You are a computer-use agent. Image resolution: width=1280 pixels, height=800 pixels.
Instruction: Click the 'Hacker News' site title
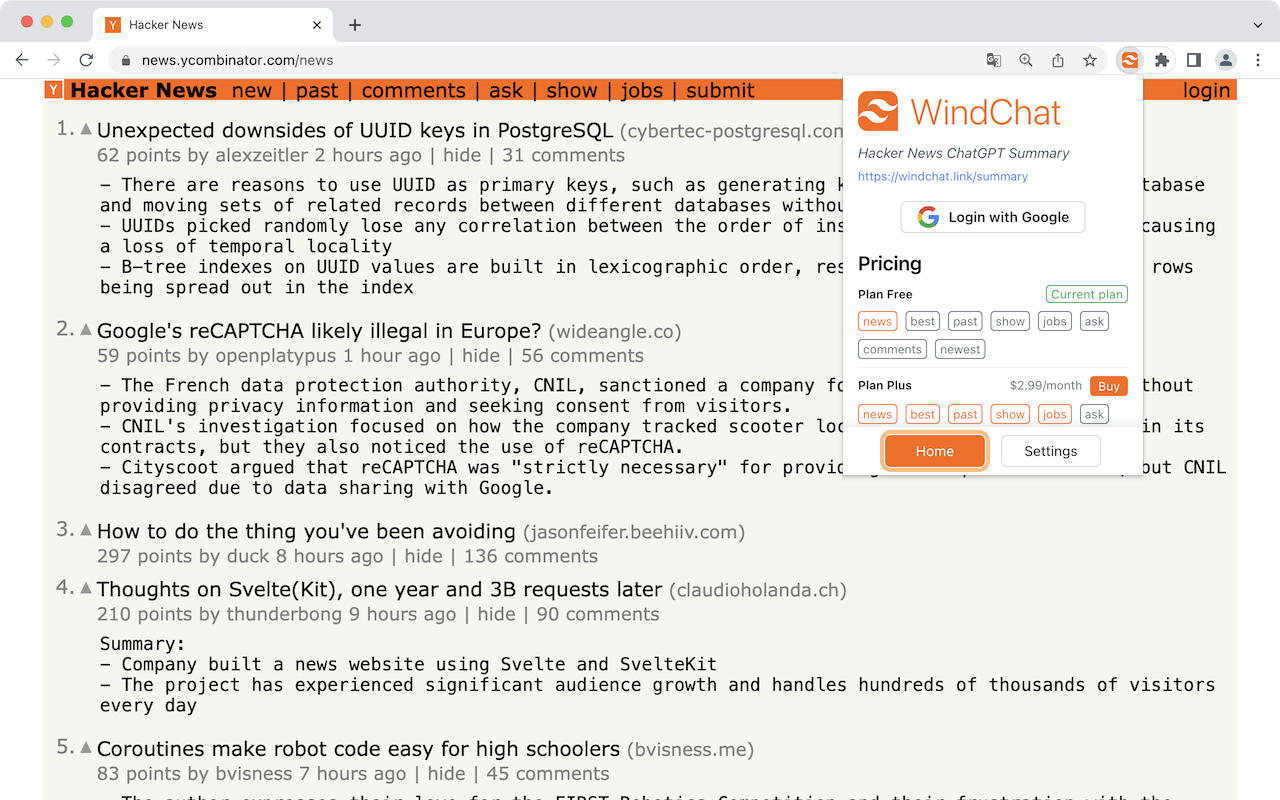pyautogui.click(x=143, y=91)
